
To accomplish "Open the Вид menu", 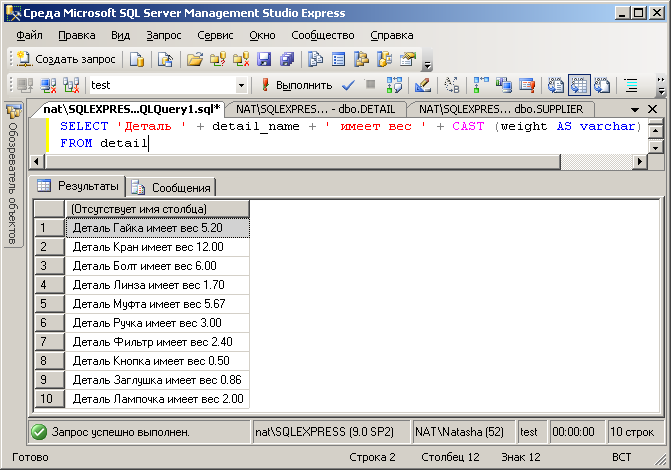I will (121, 35).
